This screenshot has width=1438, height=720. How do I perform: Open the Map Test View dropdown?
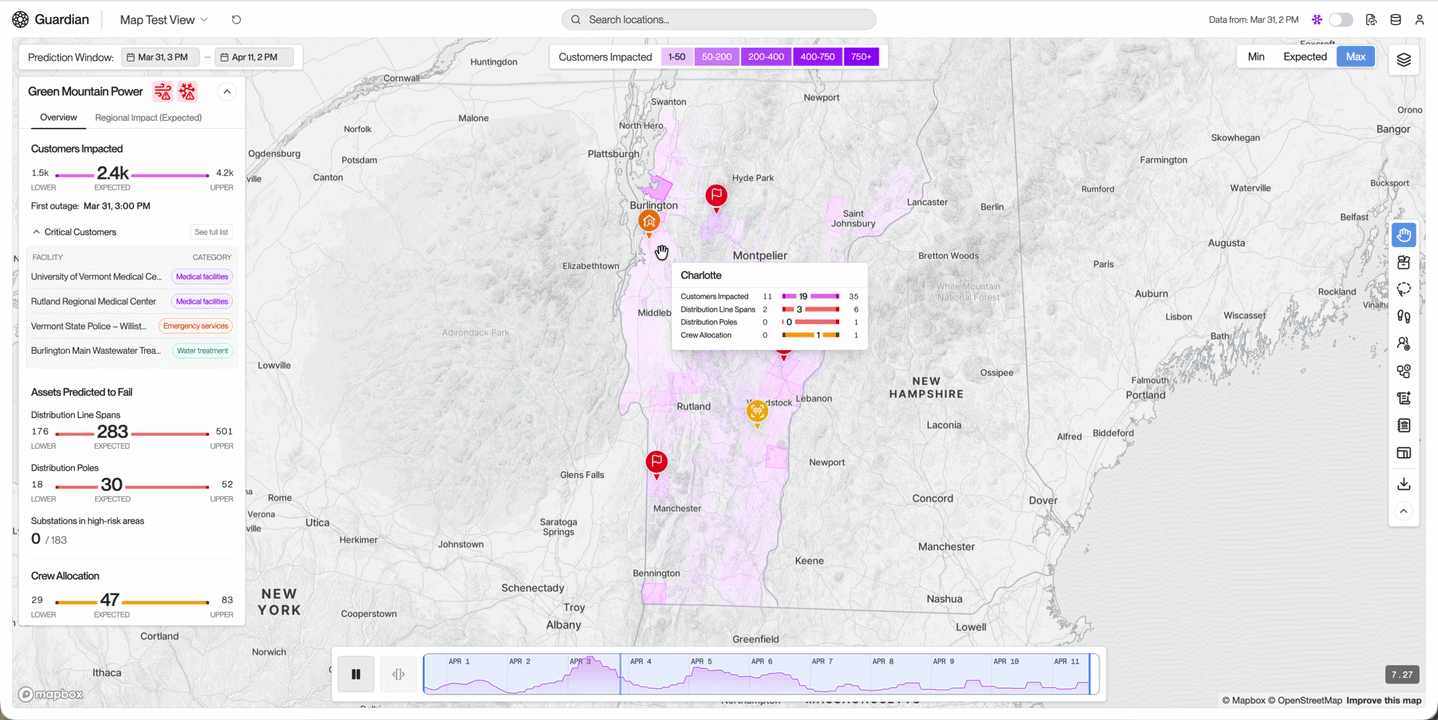[164, 20]
